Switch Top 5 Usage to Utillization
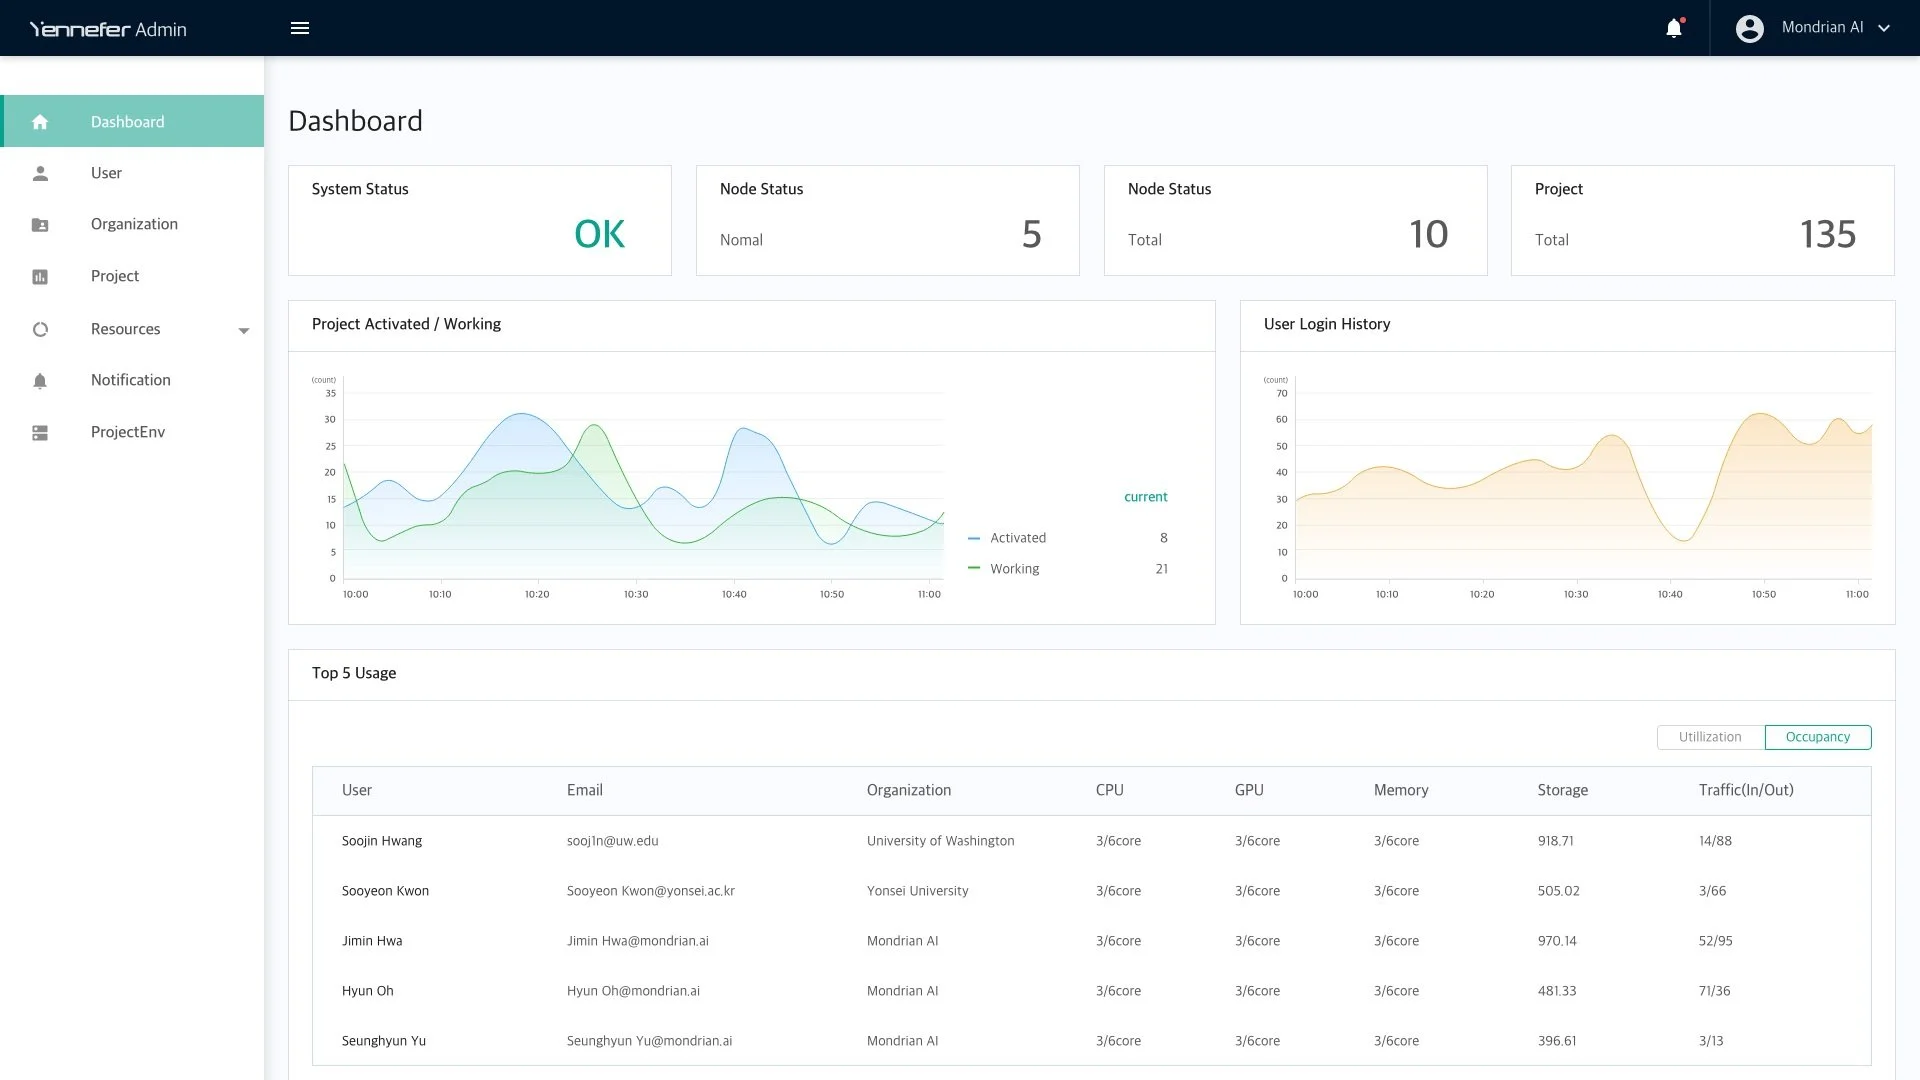1920x1080 pixels. [x=1710, y=737]
